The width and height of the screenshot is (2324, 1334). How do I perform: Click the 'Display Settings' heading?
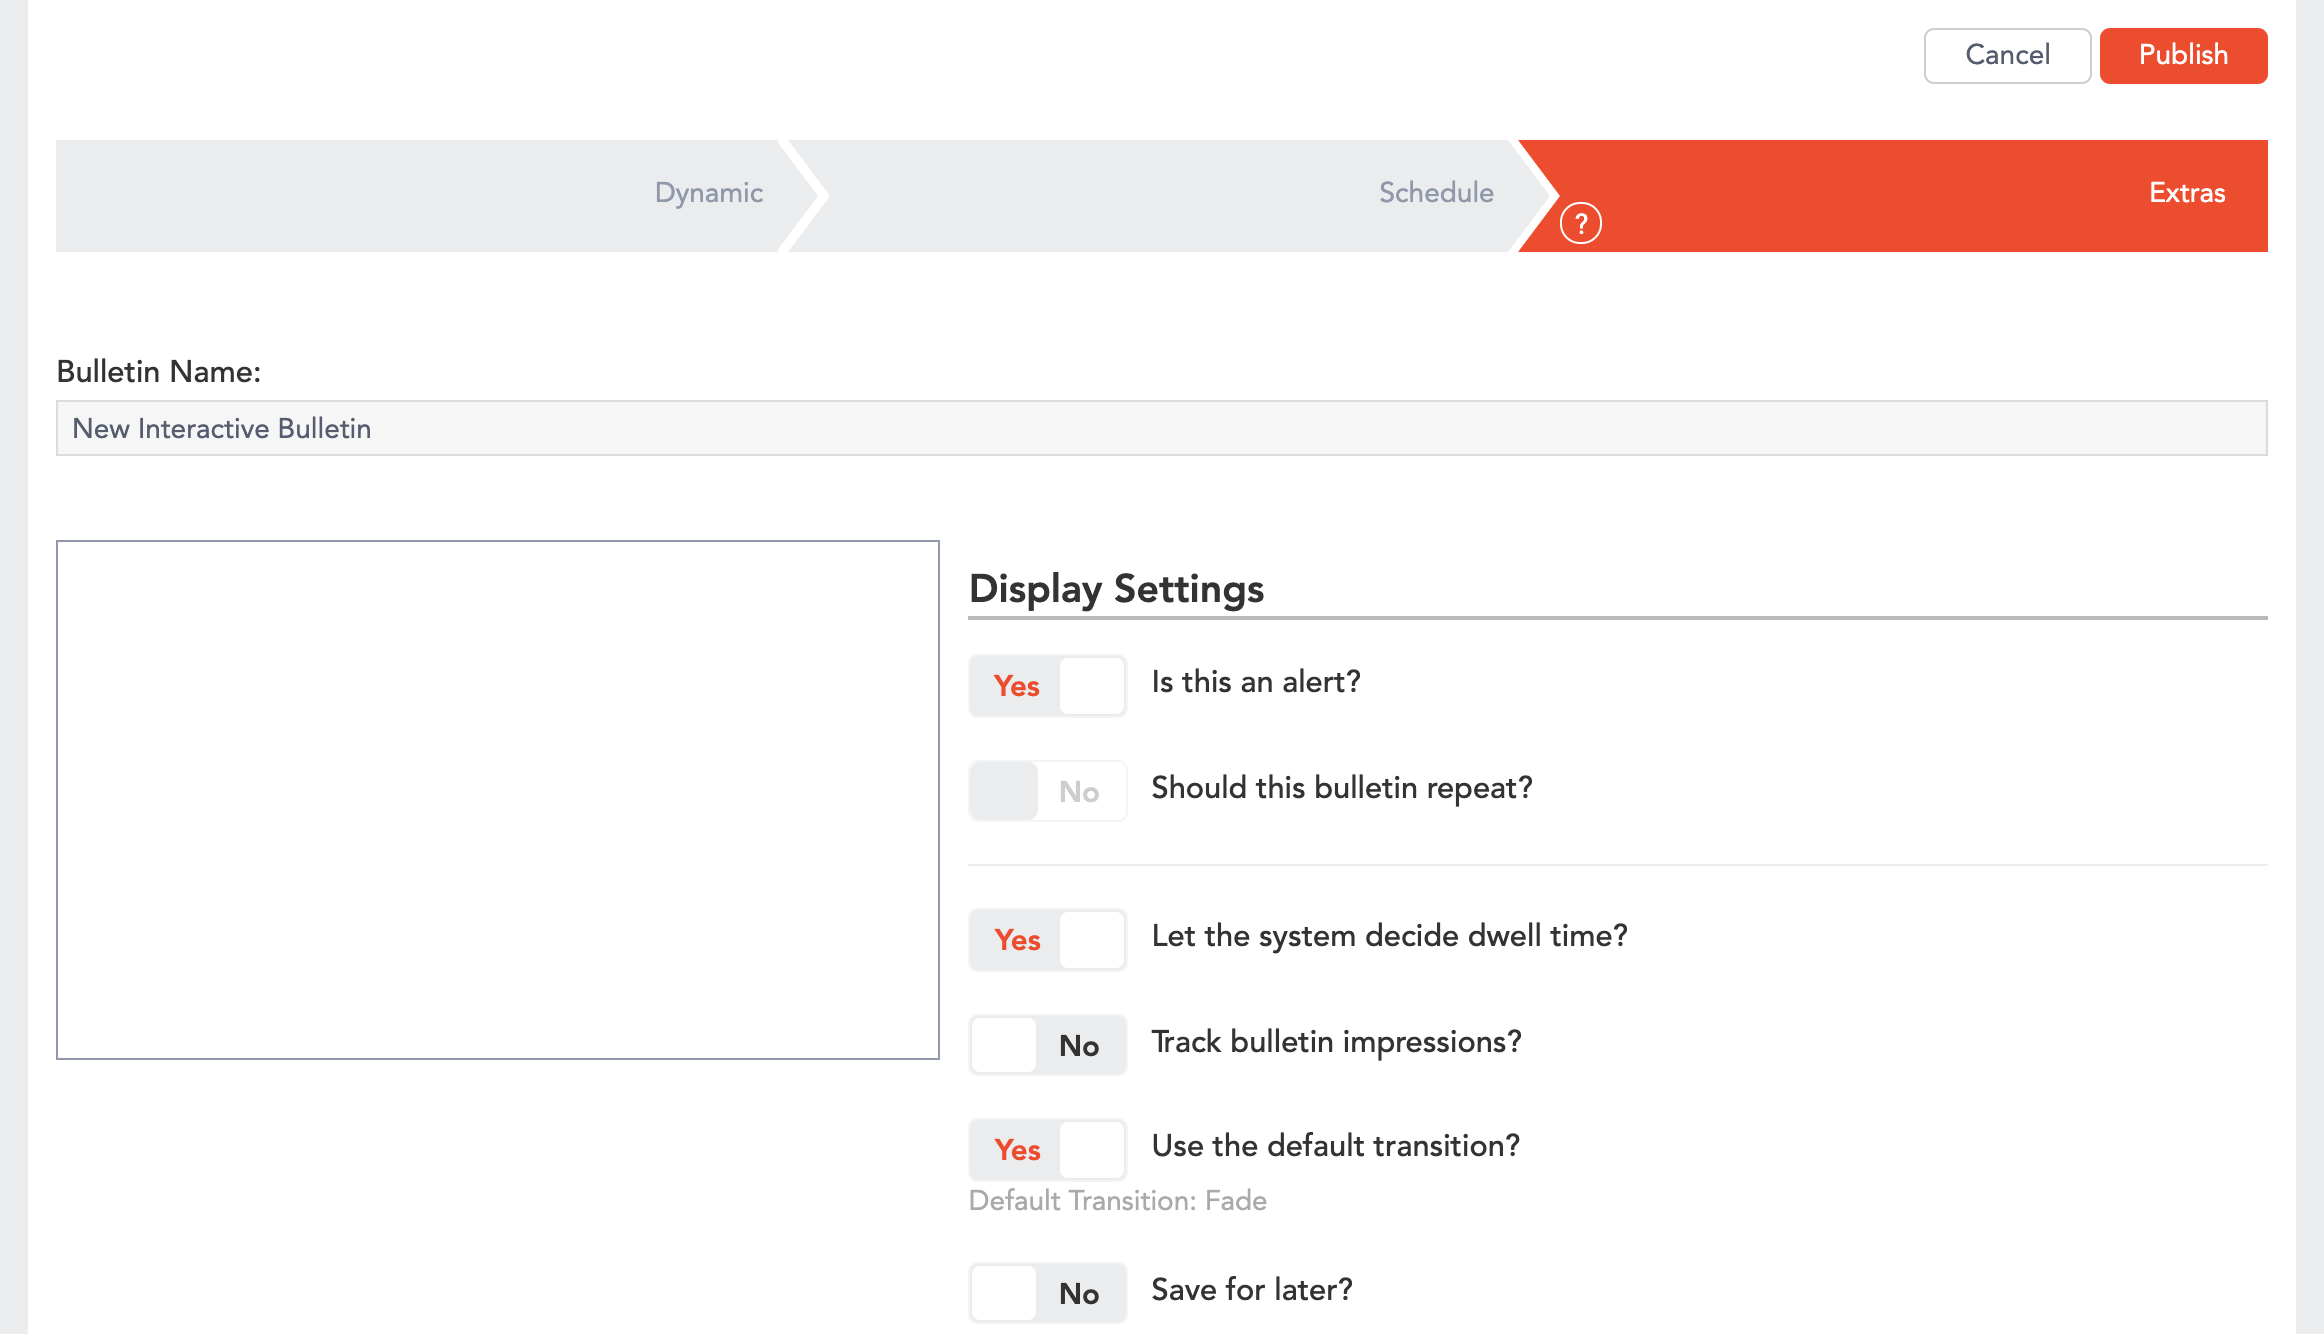1116,588
